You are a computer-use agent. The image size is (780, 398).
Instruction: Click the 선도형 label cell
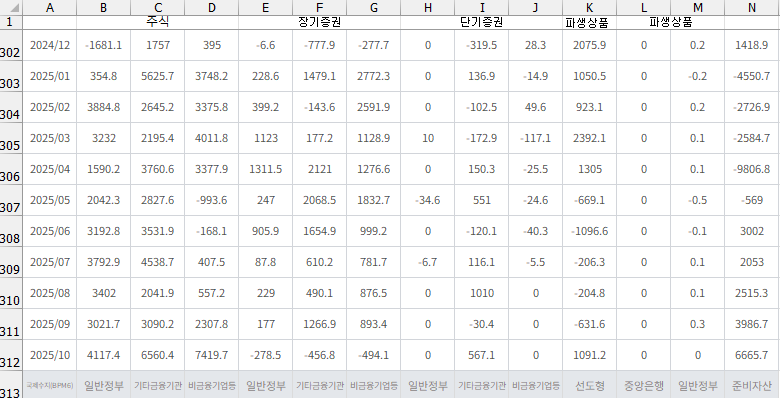(589, 386)
